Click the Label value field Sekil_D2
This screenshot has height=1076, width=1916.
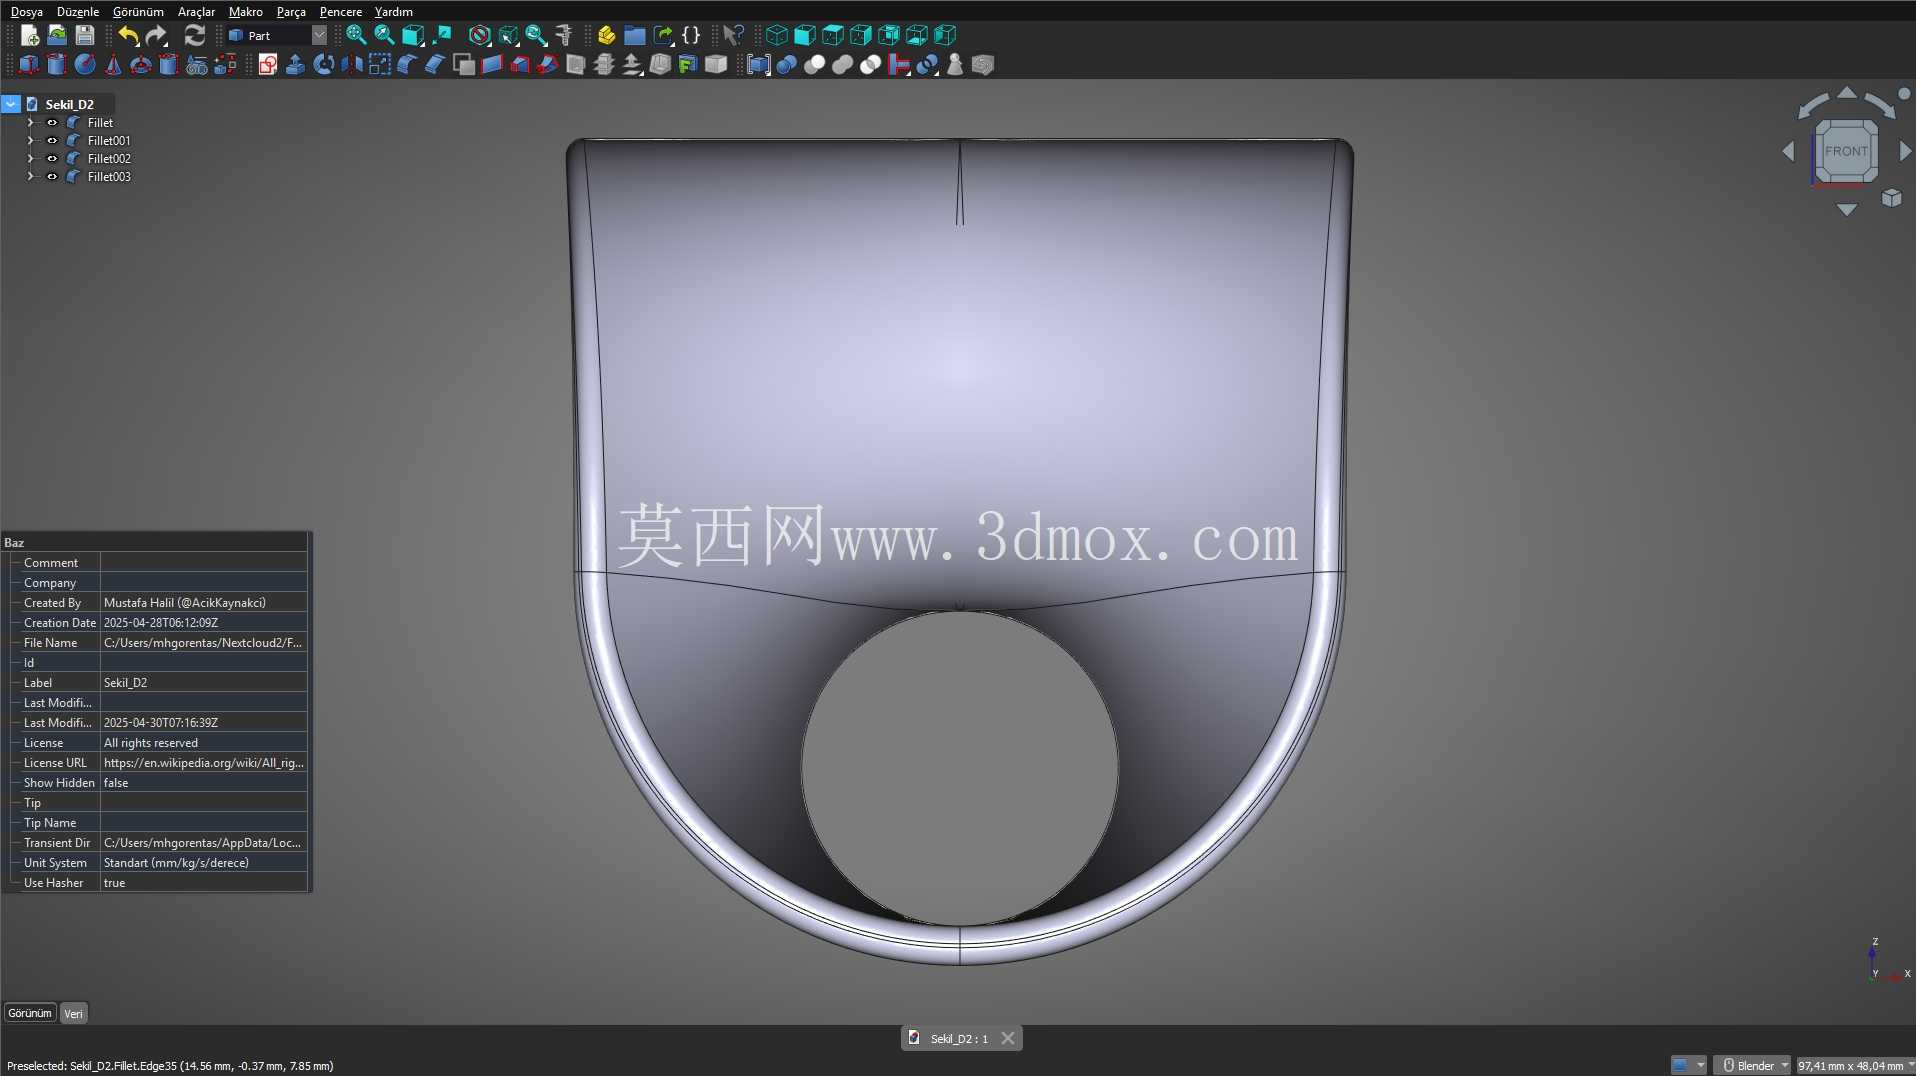pyautogui.click(x=204, y=683)
